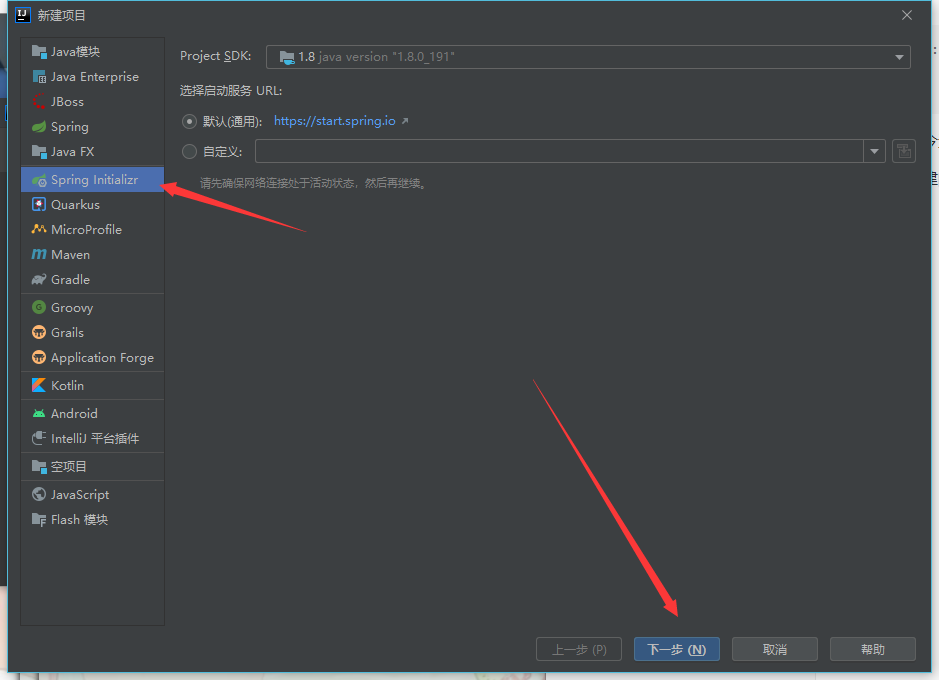Click the Gradle elephant icon
The width and height of the screenshot is (939, 680).
click(x=39, y=280)
